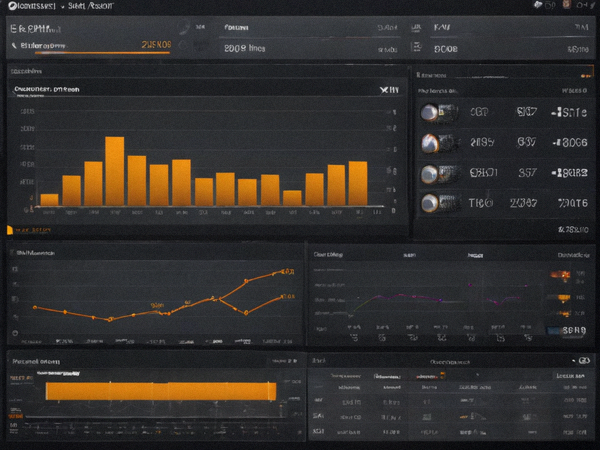Screen dimensions: 600x450
Task: Click the circular app logo in top-left corner
Action: point(13,6)
